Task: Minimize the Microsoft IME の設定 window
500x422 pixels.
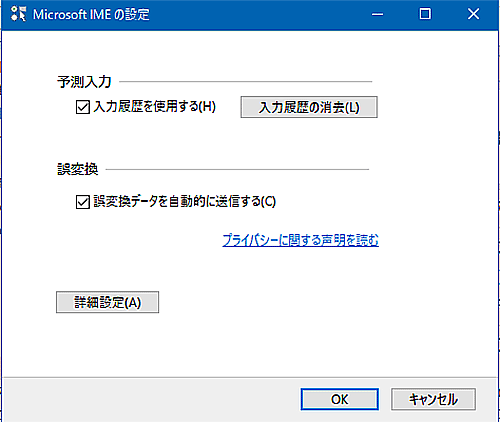Action: point(377,14)
